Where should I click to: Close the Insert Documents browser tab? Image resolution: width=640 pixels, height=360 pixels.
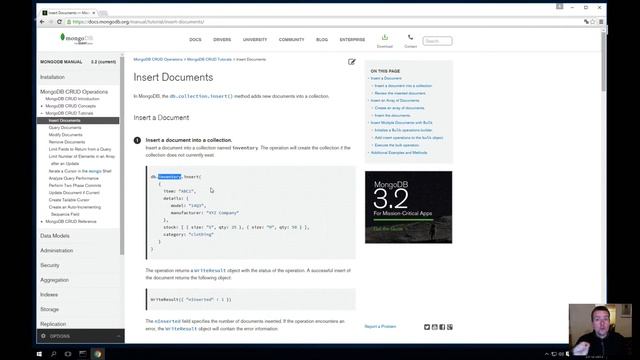coord(93,13)
